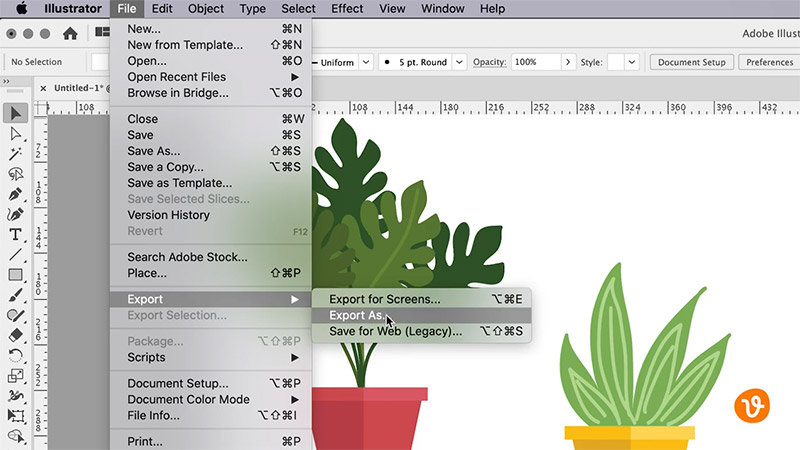800x450 pixels.
Task: Close the Untitled-1 document tab
Action: coord(43,88)
